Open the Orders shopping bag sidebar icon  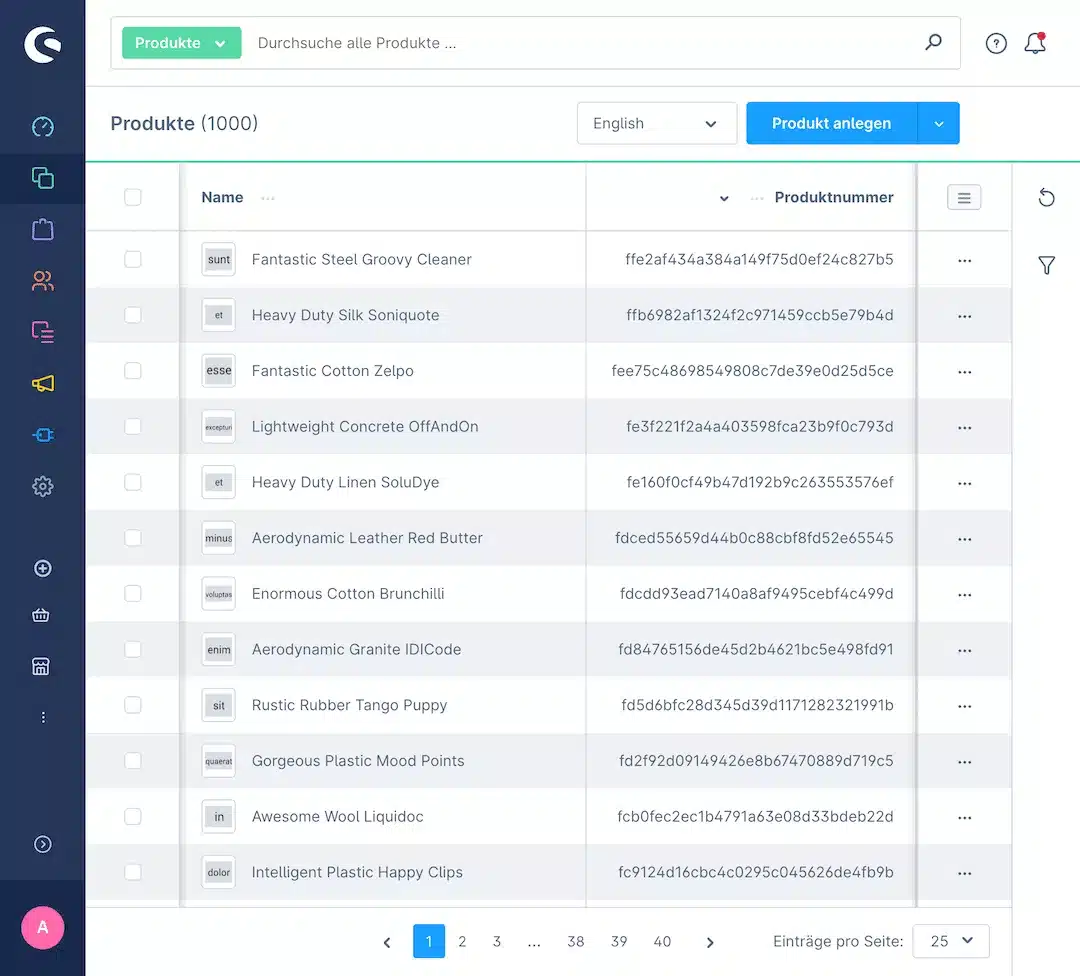coord(42,229)
